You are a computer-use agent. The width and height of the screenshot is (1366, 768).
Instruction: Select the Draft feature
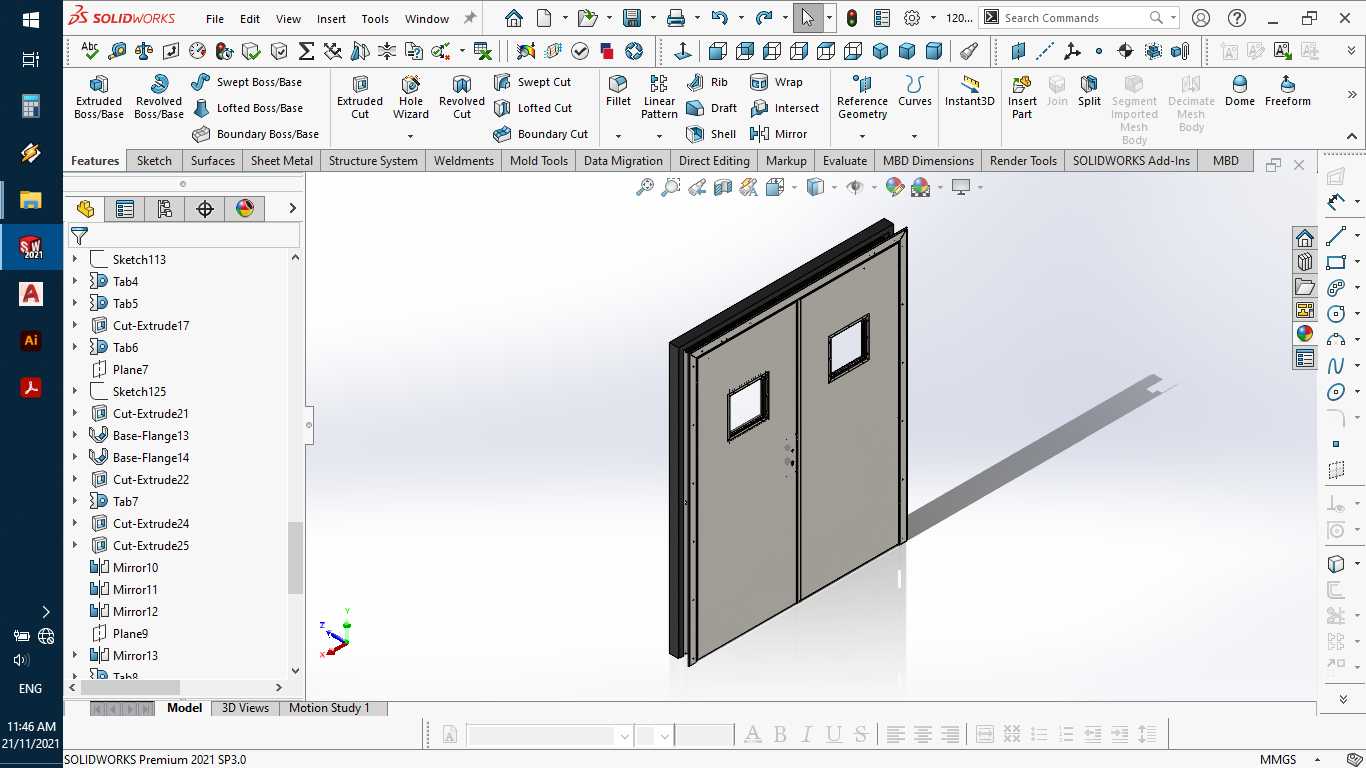coord(712,108)
